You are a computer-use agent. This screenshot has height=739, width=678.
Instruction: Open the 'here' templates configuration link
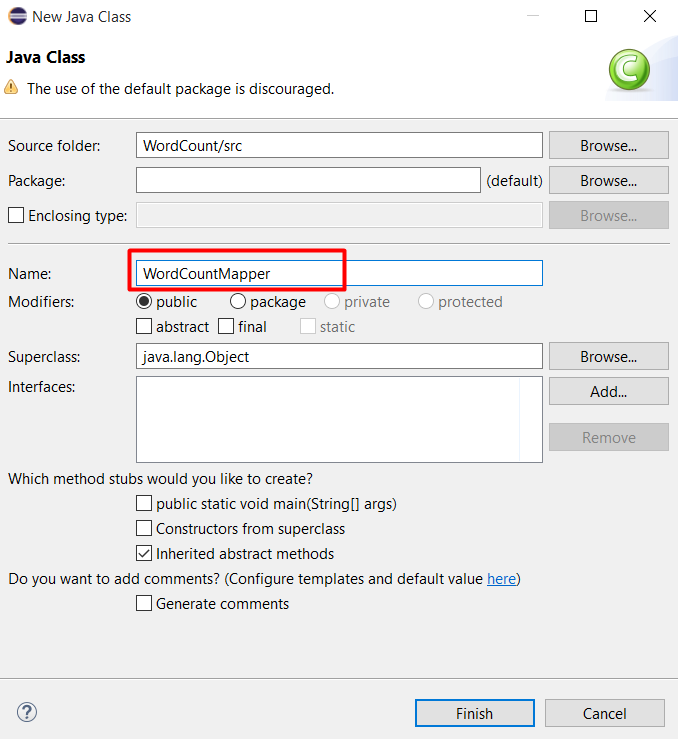pos(501,579)
